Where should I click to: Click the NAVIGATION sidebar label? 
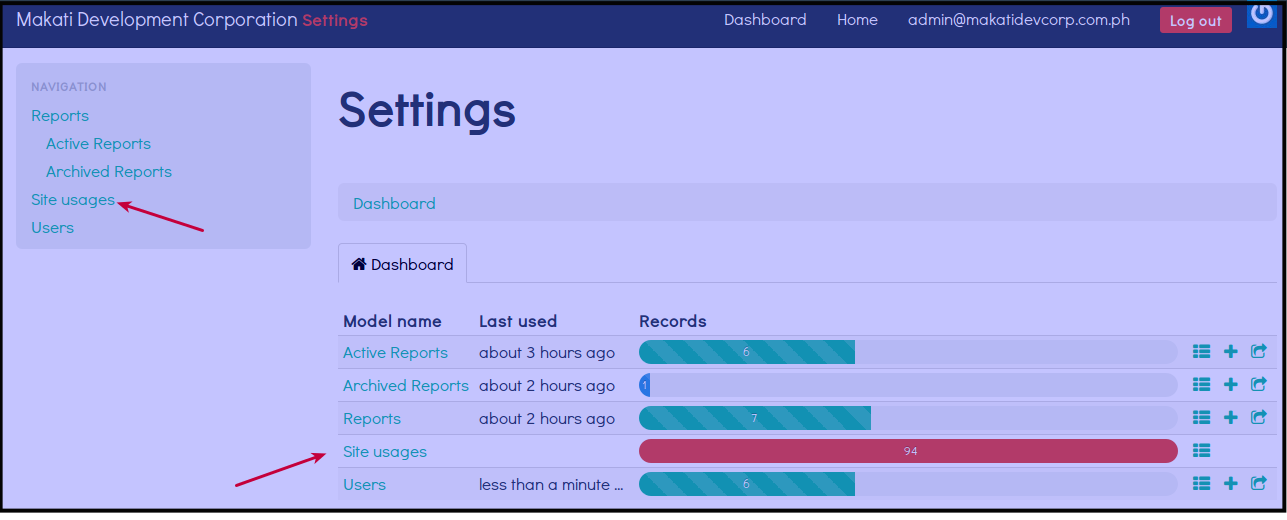pos(69,87)
